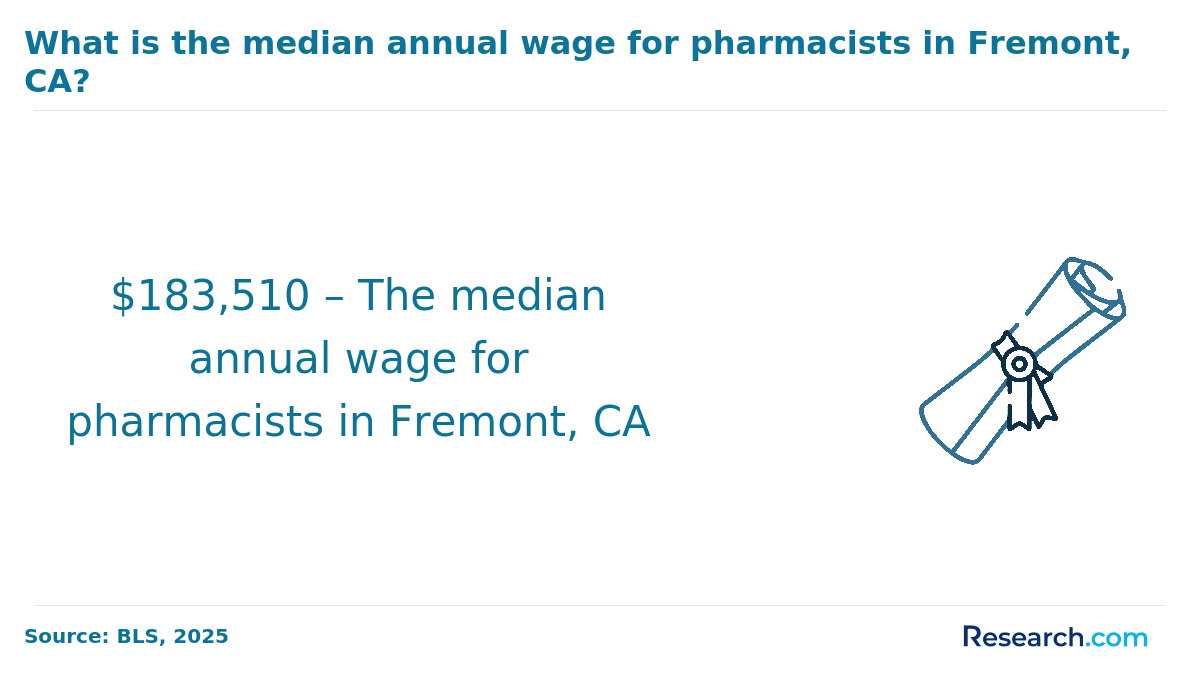Click the divider line under the heading

(x=600, y=110)
